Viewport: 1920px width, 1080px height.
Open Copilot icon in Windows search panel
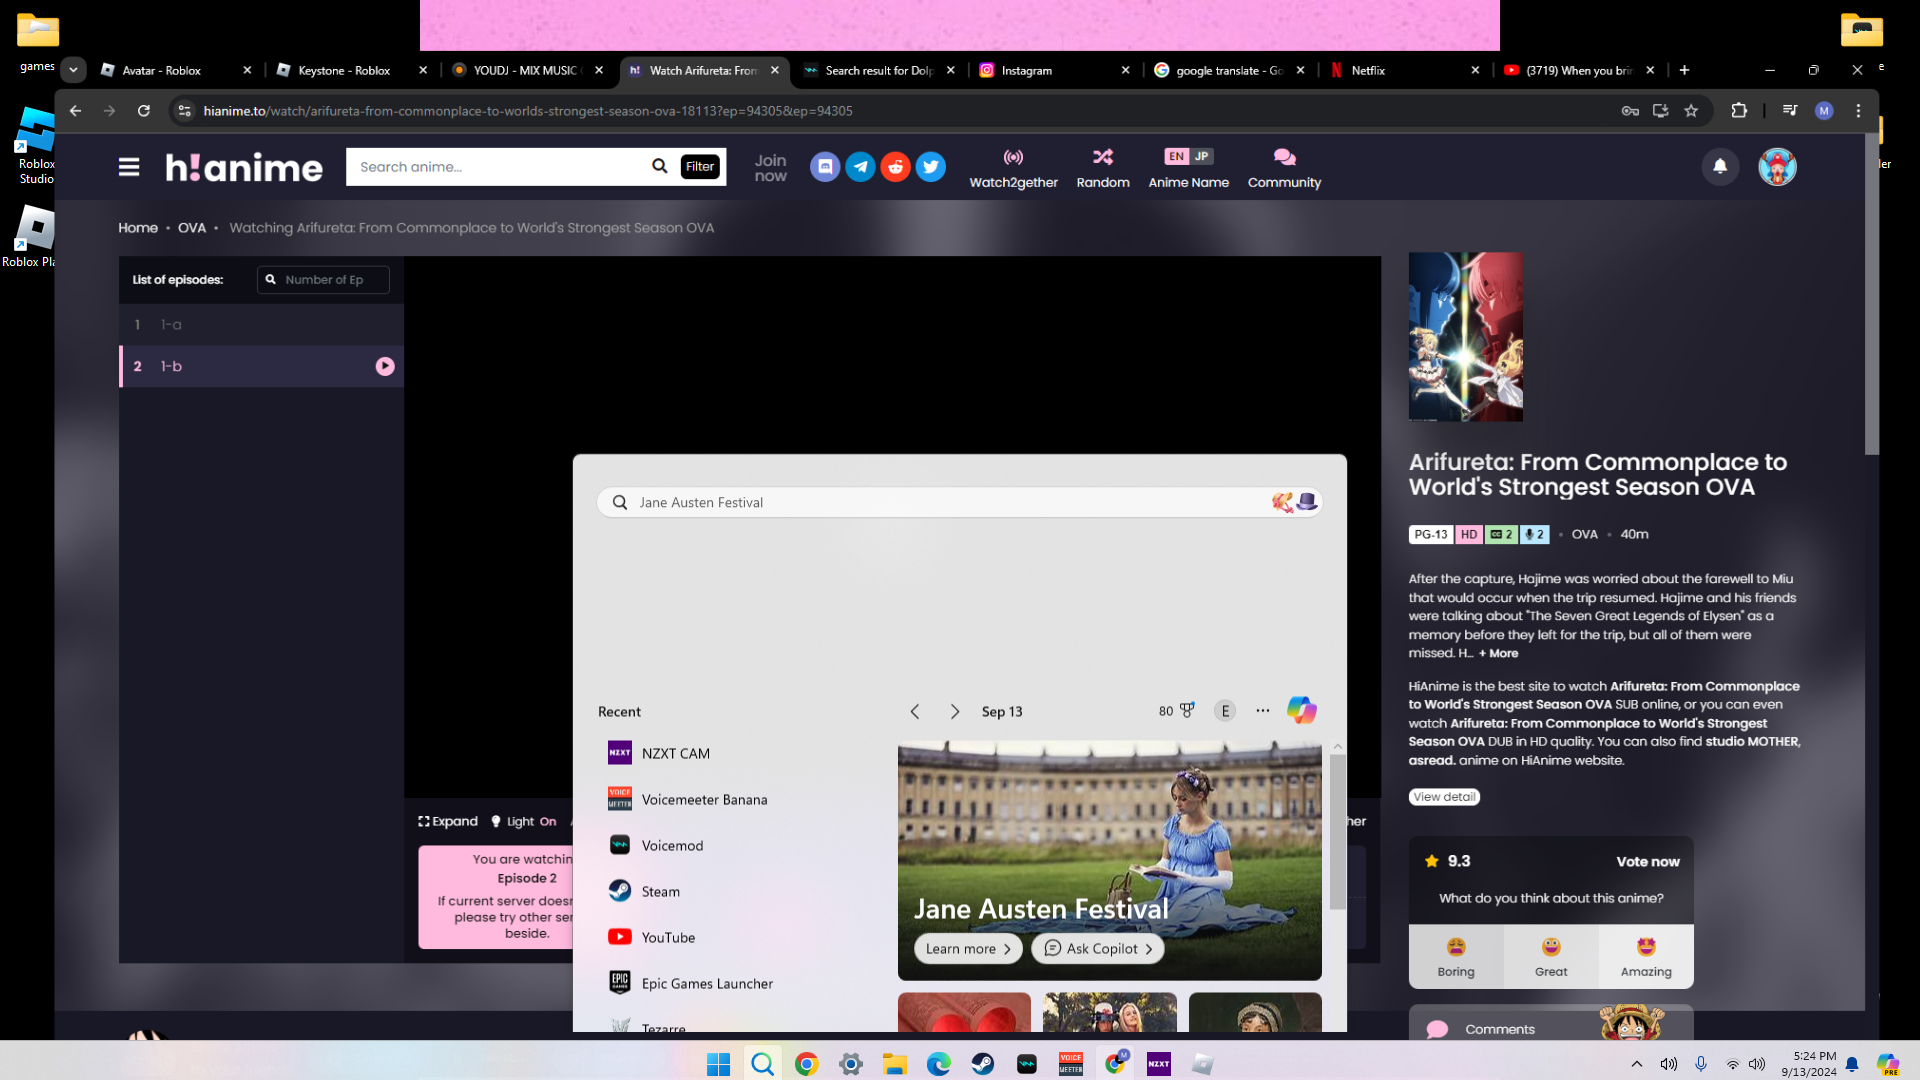[1301, 711]
